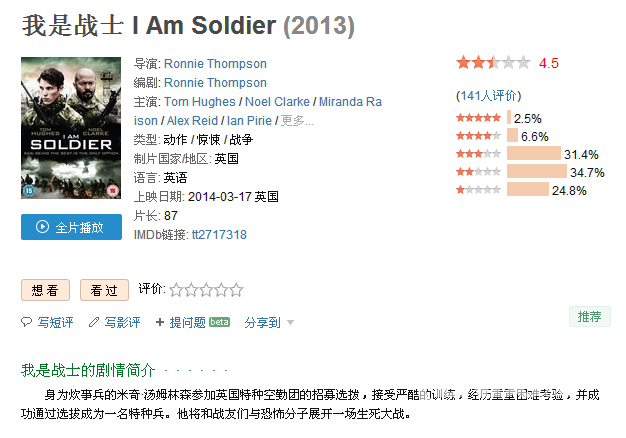
Task: Open director Ronnie Thompson link
Action: point(215,63)
